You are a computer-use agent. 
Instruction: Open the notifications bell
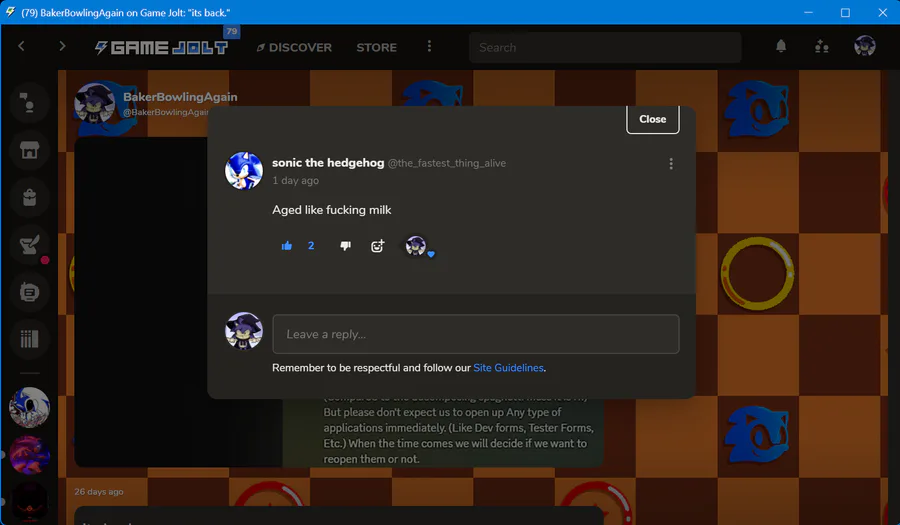click(781, 46)
